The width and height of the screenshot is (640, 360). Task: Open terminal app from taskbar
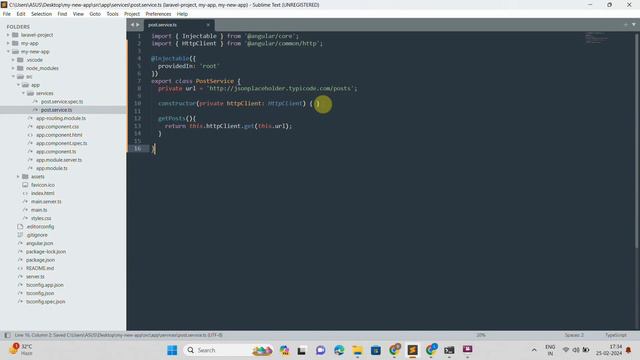point(449,350)
